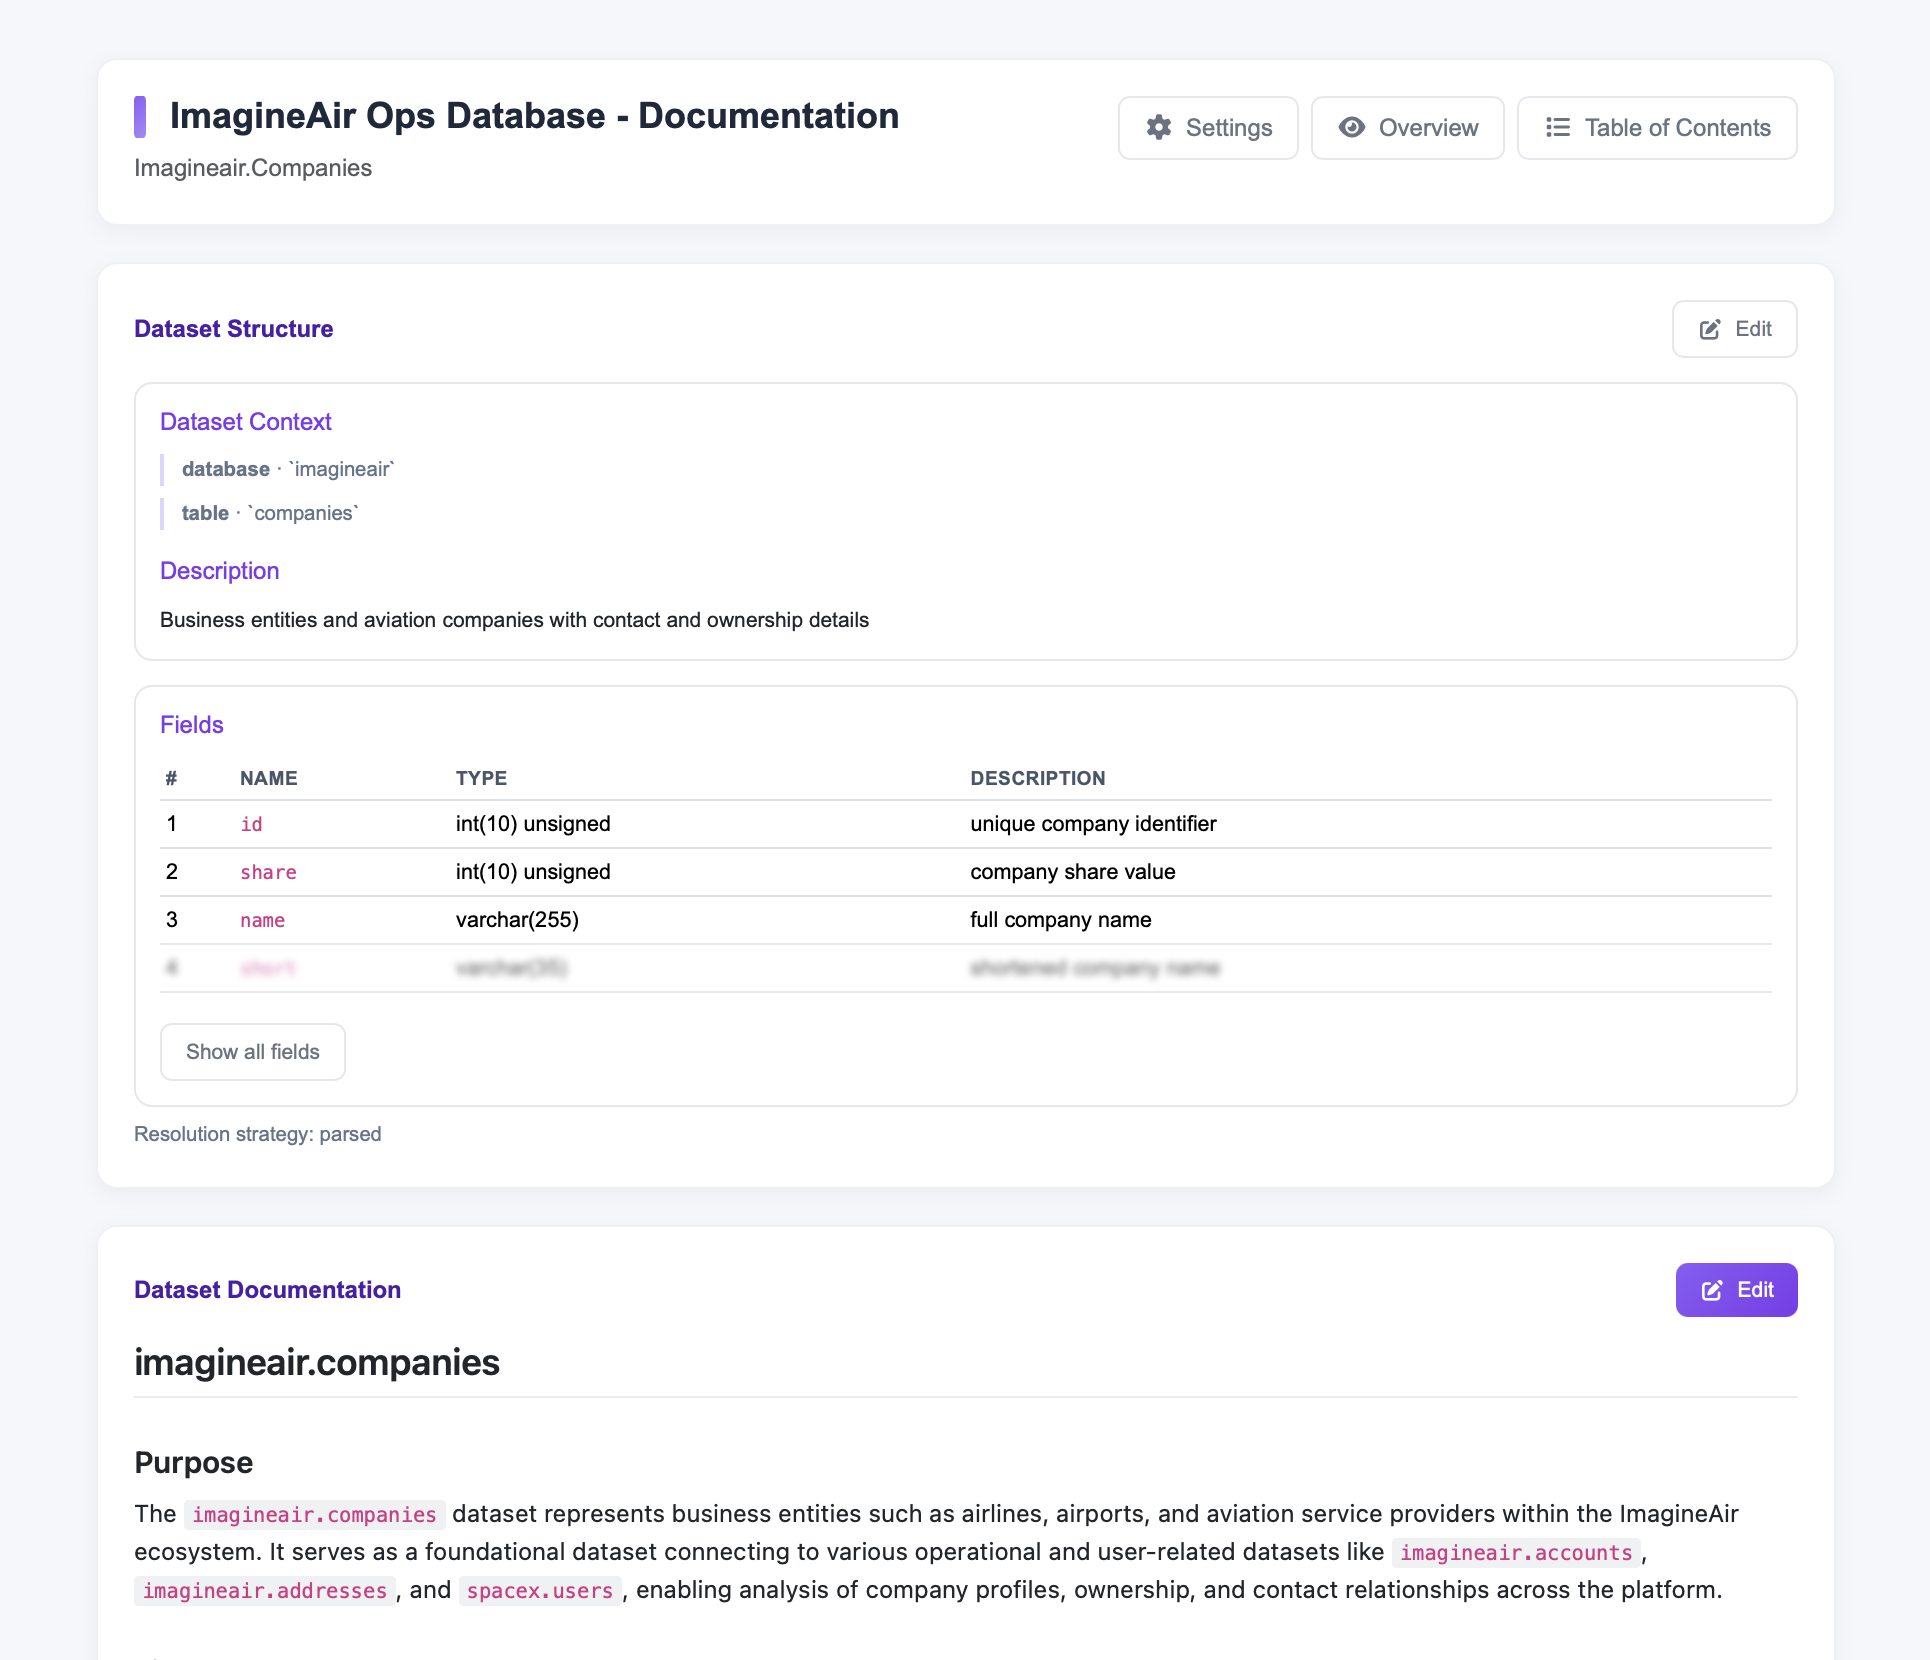Screen dimensions: 1930x1660
Task: Click the TYPE column header
Action: 481,778
